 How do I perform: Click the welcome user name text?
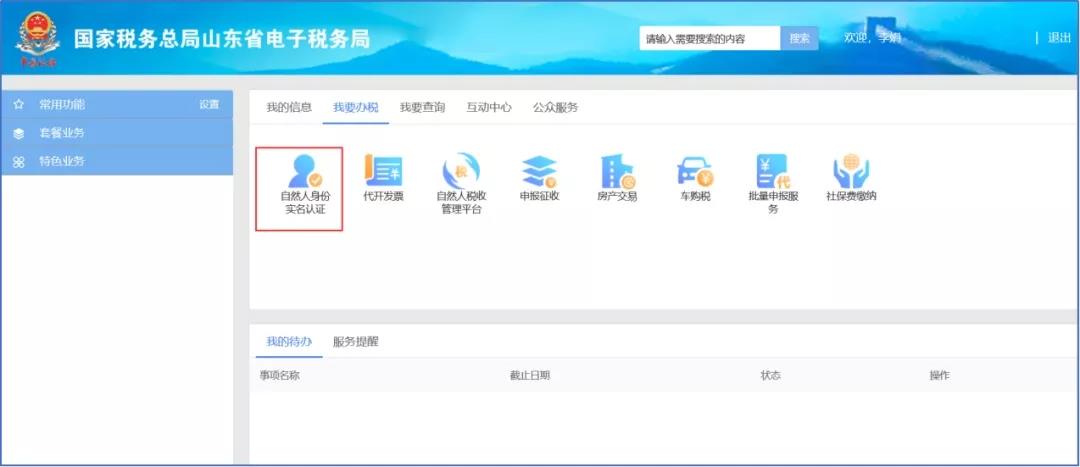click(872, 38)
